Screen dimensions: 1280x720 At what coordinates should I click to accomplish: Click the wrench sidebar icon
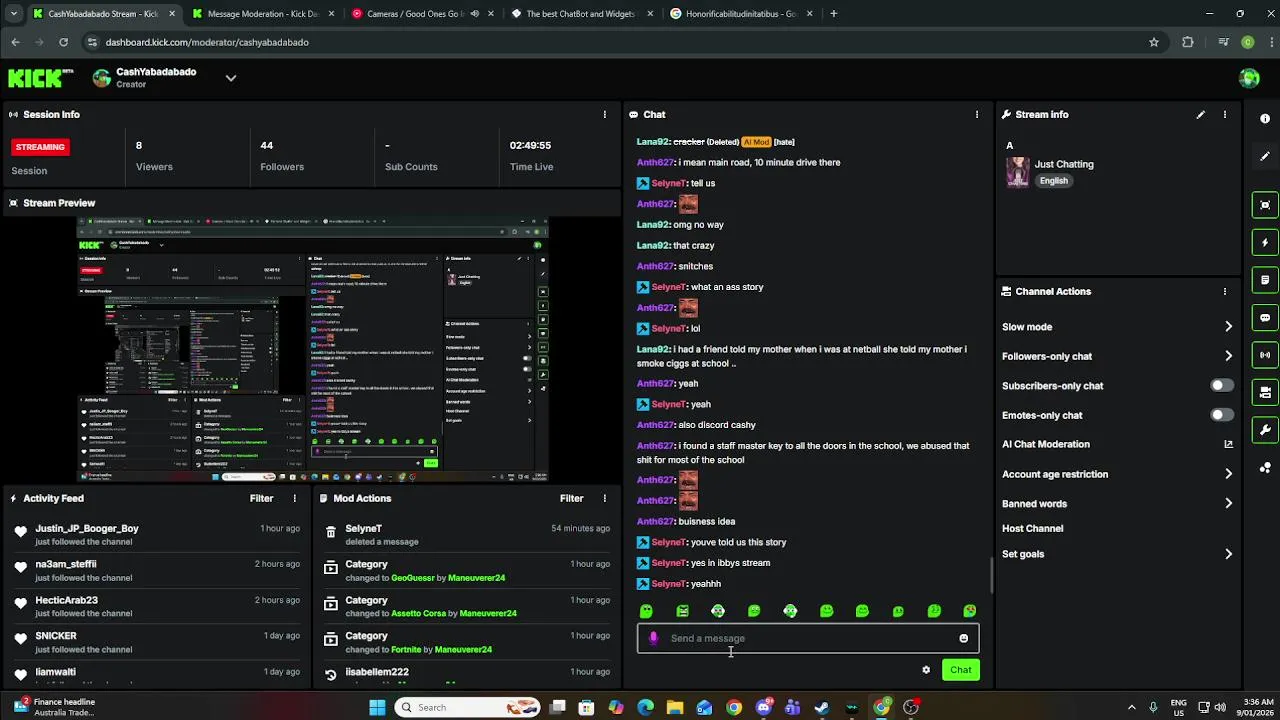tap(1264, 430)
